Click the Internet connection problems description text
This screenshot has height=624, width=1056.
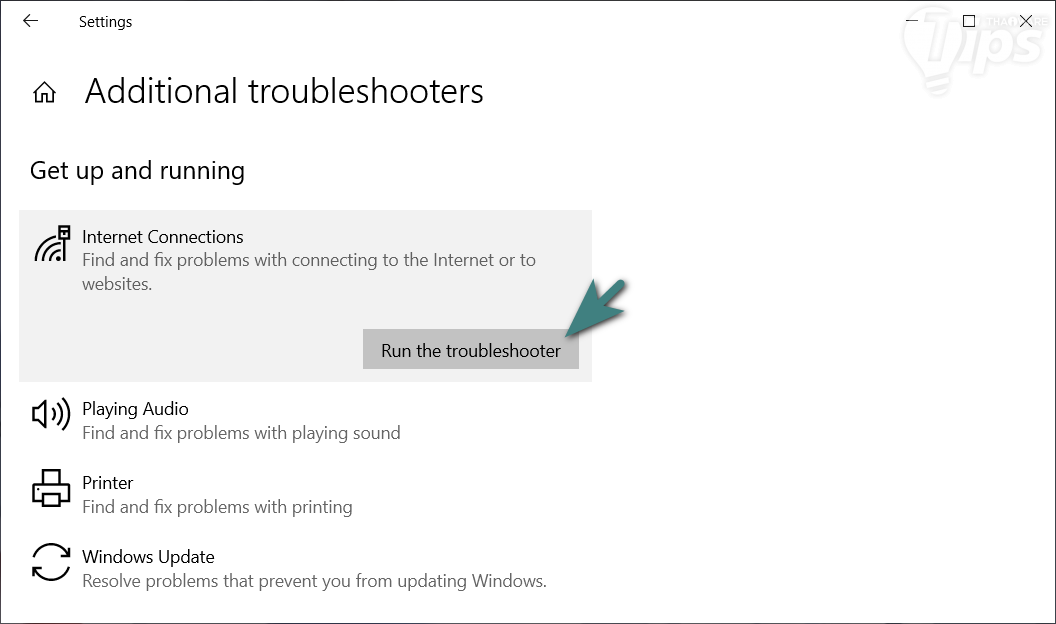click(308, 271)
